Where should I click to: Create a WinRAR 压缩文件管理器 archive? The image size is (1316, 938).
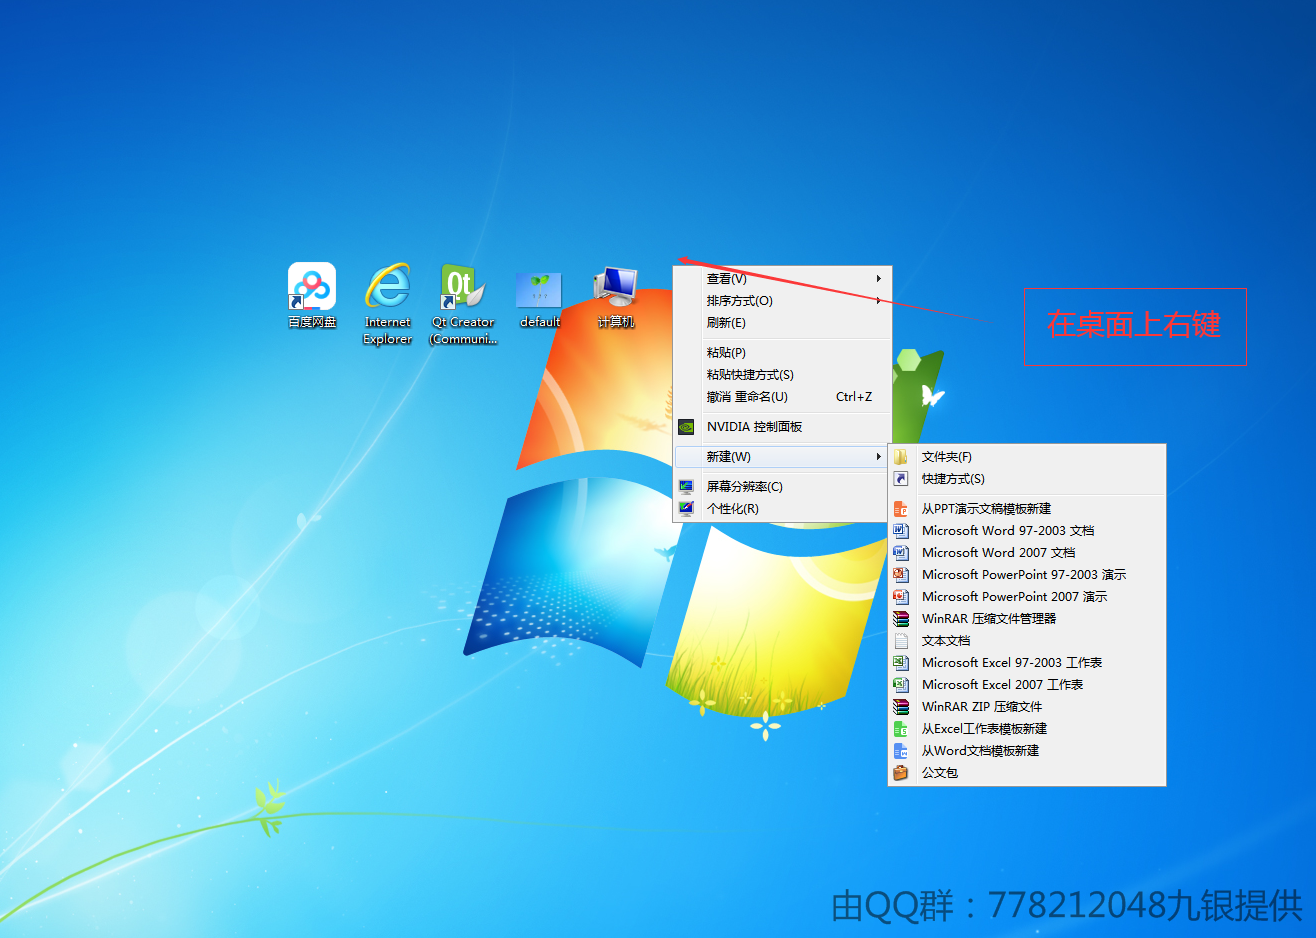click(1027, 619)
